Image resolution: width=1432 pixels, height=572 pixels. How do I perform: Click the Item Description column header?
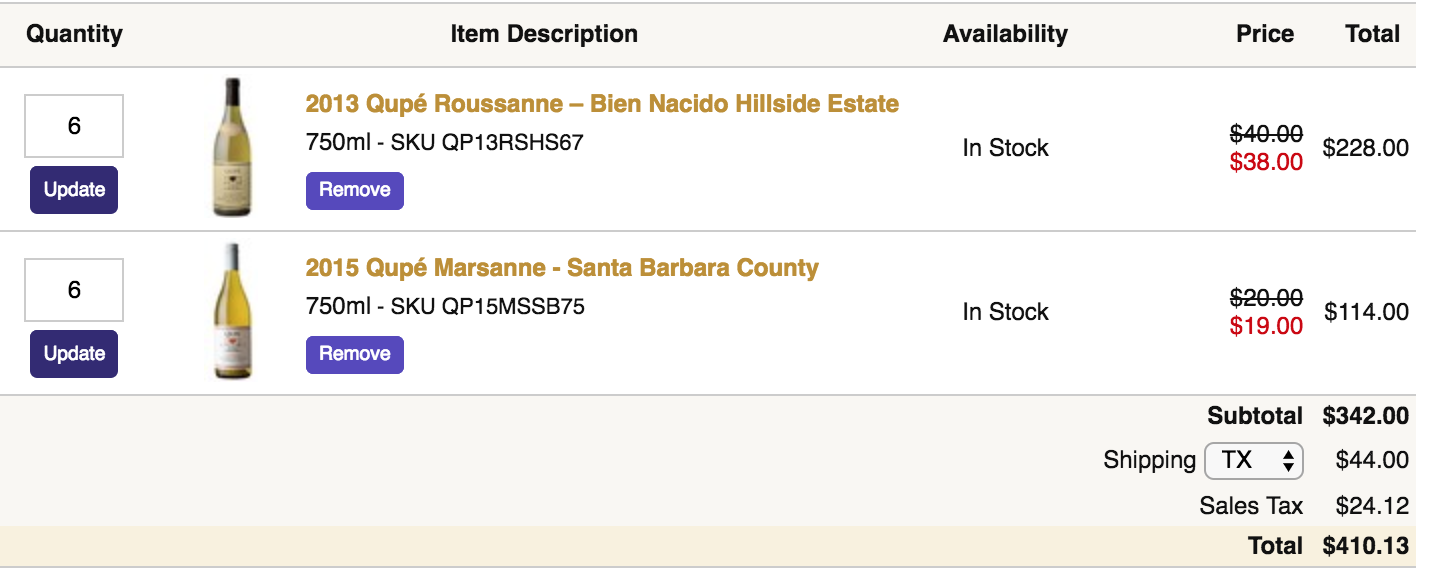tap(544, 34)
